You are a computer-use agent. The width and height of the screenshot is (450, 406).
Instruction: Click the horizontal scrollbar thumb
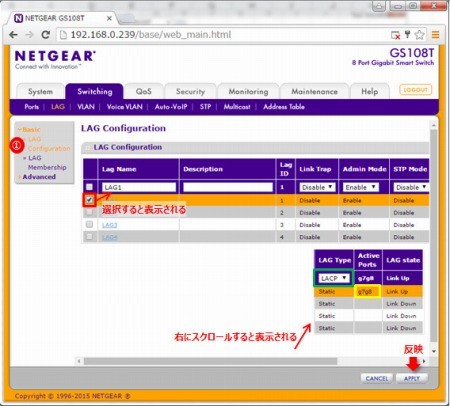(210, 361)
